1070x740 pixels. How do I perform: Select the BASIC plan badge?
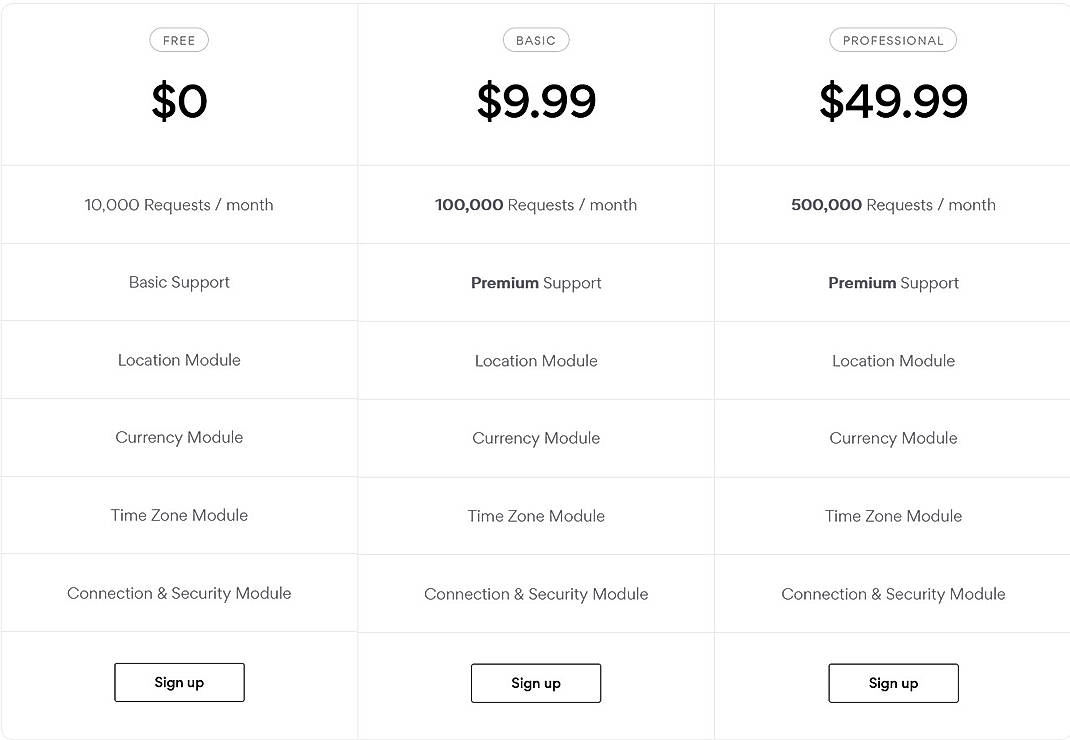tap(536, 40)
